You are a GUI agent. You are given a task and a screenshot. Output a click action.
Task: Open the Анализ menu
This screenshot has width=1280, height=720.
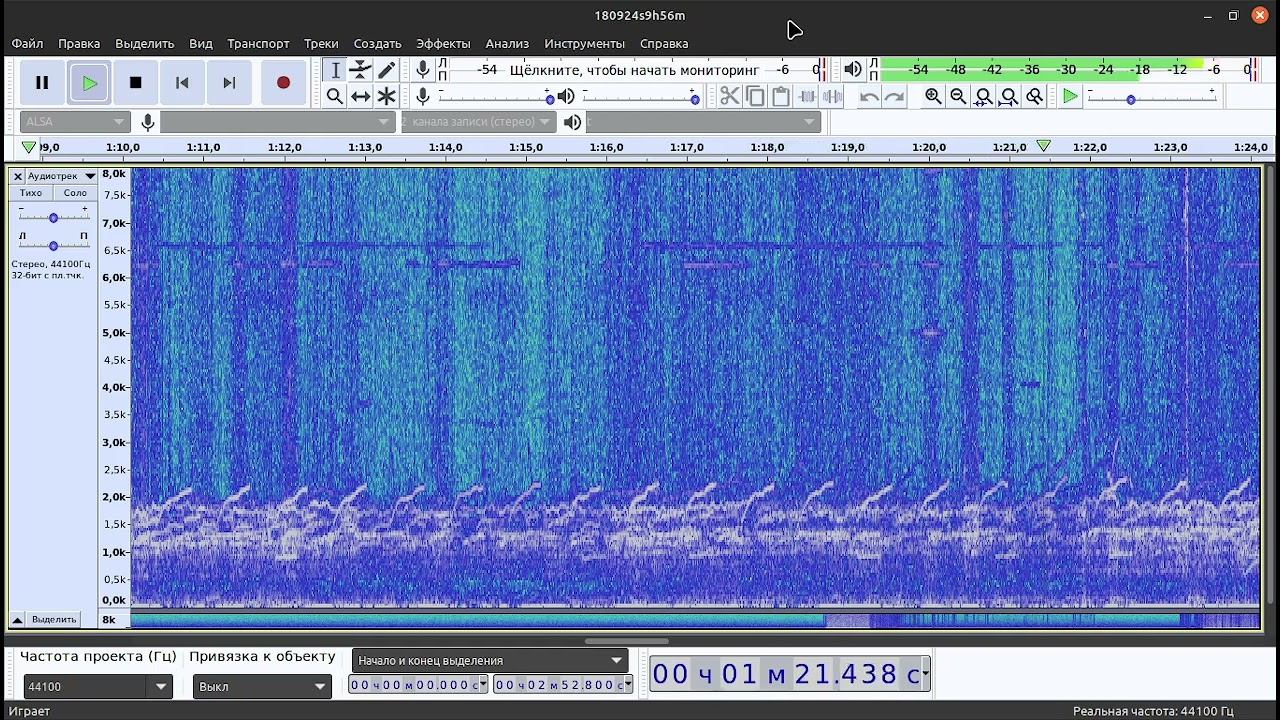tap(507, 44)
